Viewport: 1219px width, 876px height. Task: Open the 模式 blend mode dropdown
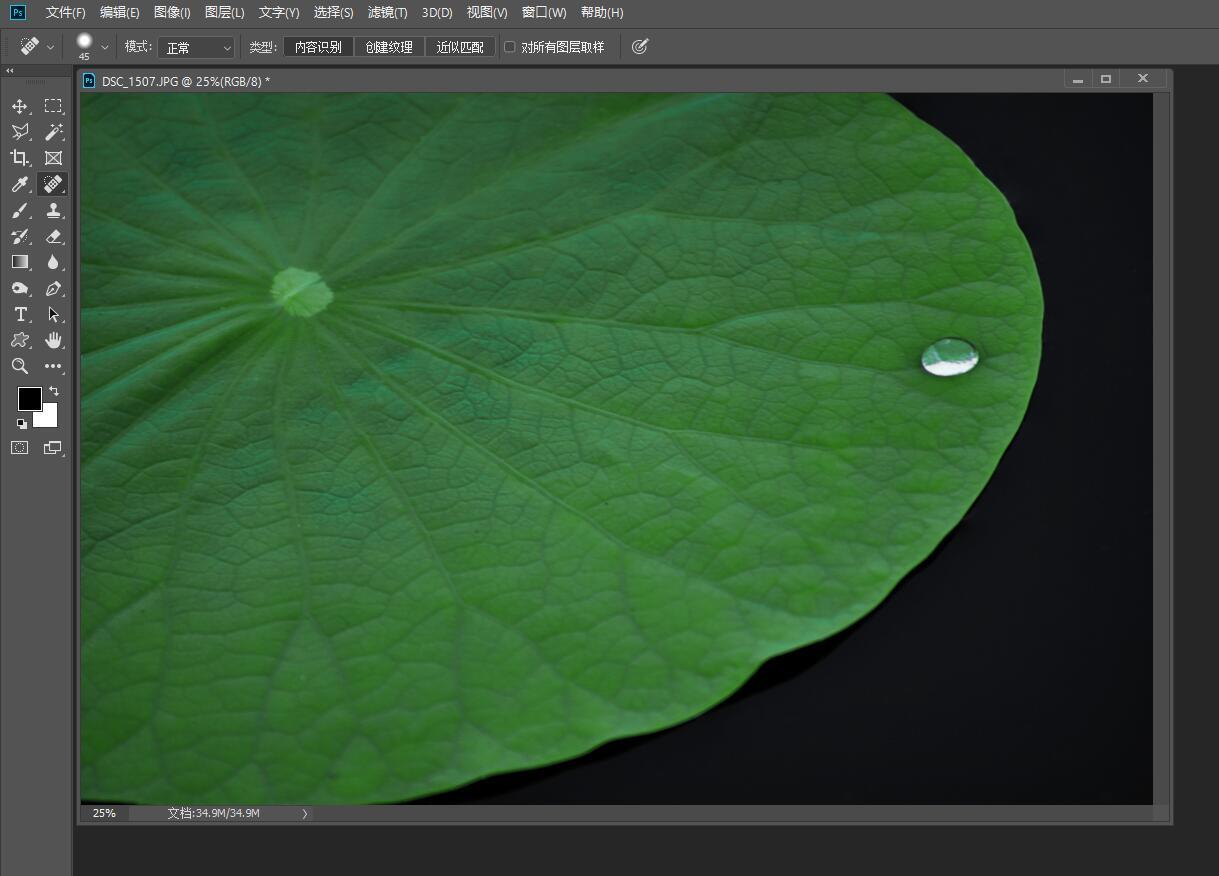click(x=196, y=47)
